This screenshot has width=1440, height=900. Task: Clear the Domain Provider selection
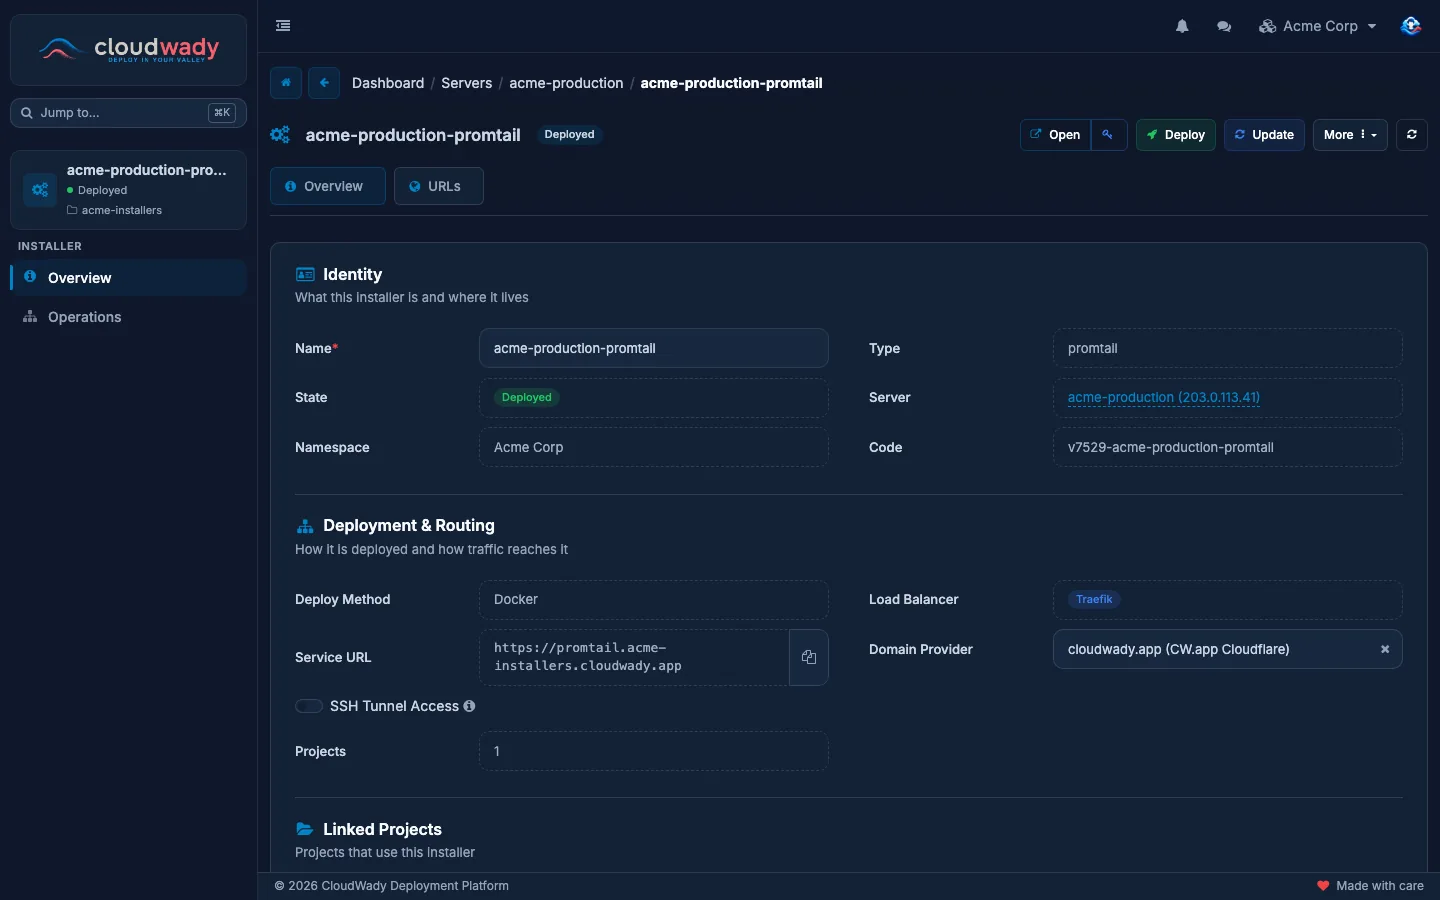point(1385,649)
